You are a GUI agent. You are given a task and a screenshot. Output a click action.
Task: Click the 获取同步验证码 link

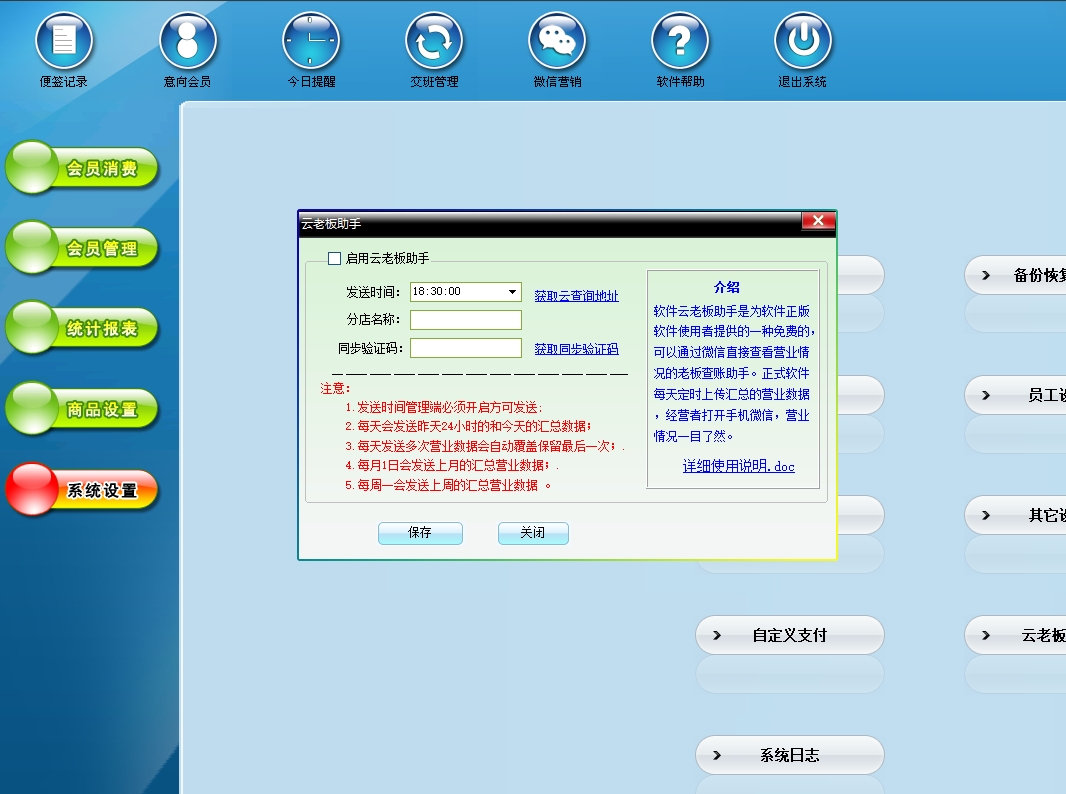[576, 349]
